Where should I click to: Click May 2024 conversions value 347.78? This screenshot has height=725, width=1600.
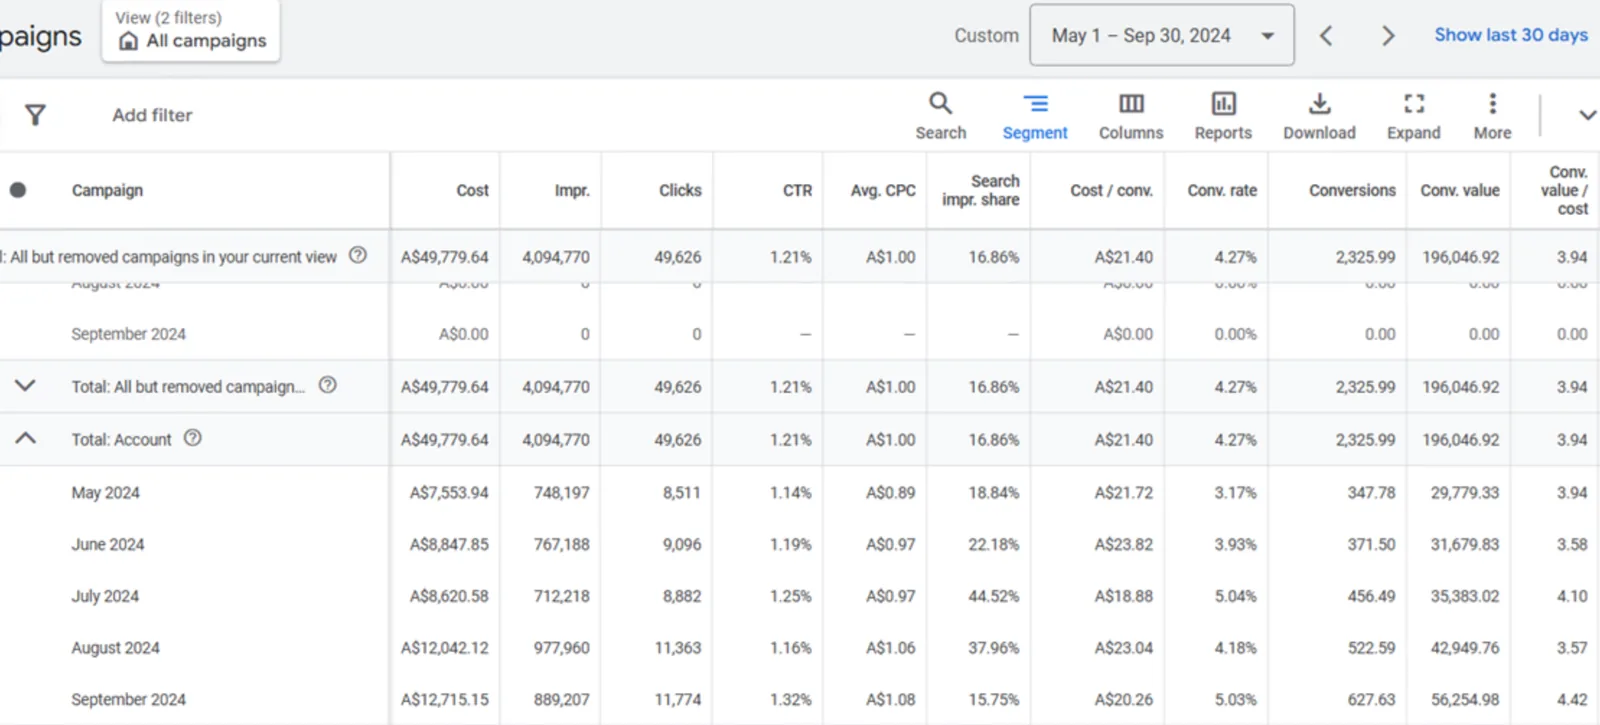pos(1371,492)
